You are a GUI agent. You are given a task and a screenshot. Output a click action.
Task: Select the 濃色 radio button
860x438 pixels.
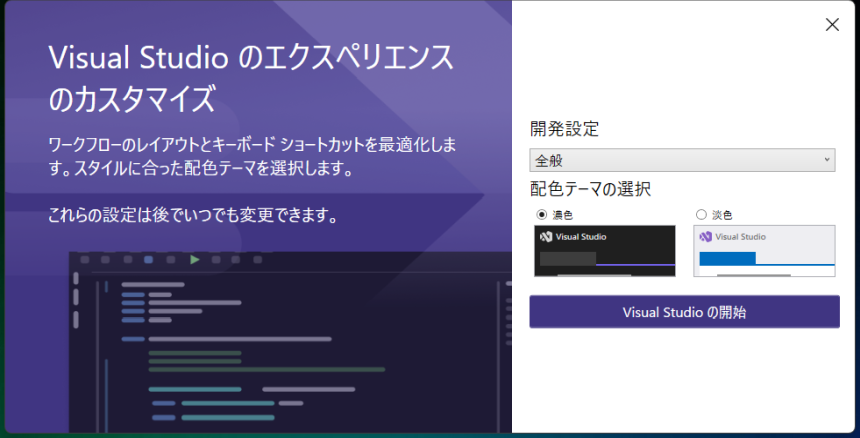pos(542,214)
